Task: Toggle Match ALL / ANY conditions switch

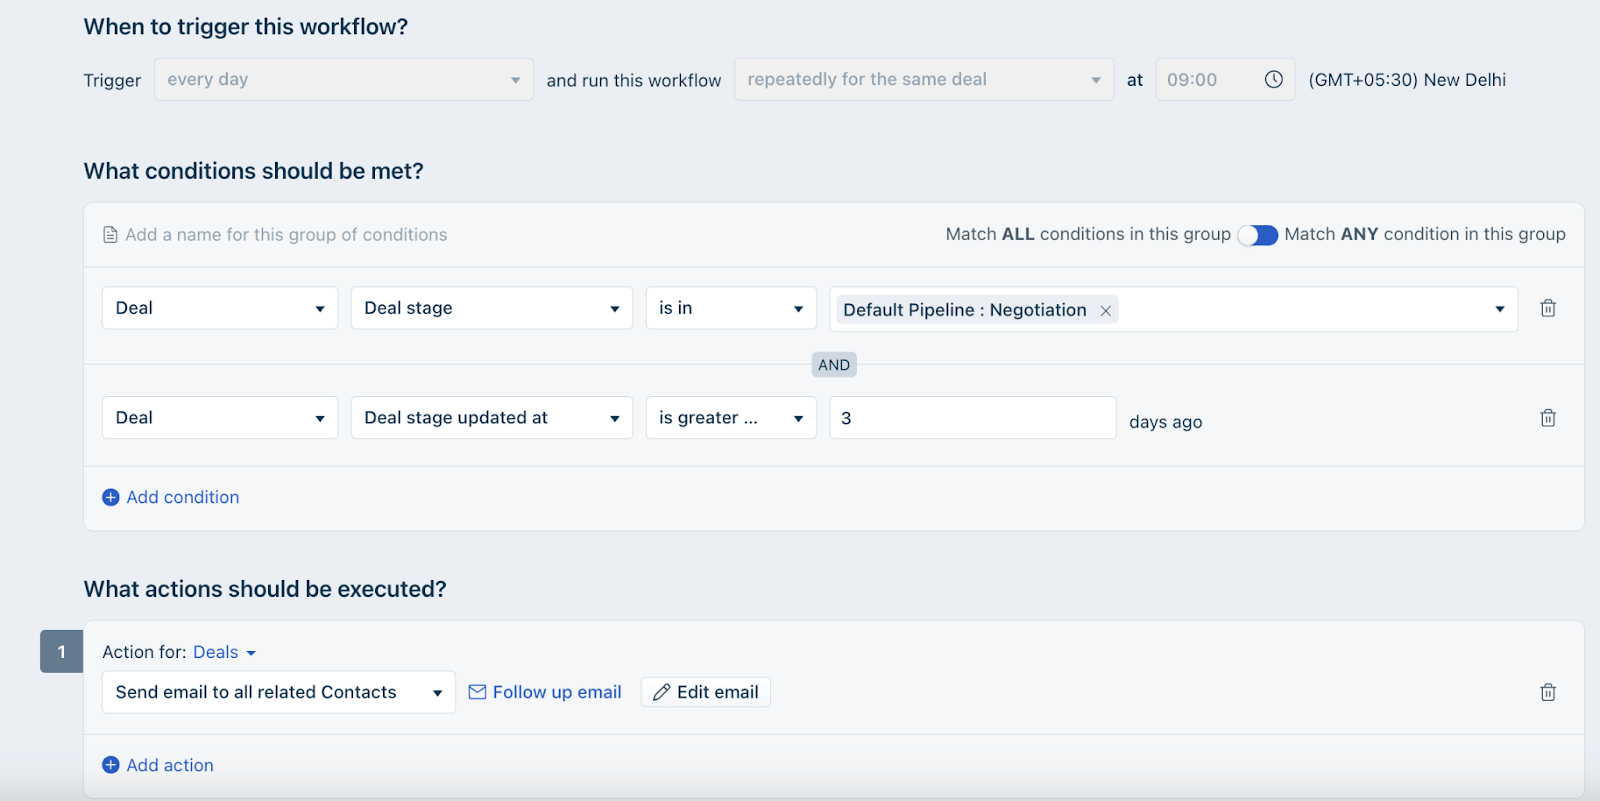Action: coord(1257,235)
